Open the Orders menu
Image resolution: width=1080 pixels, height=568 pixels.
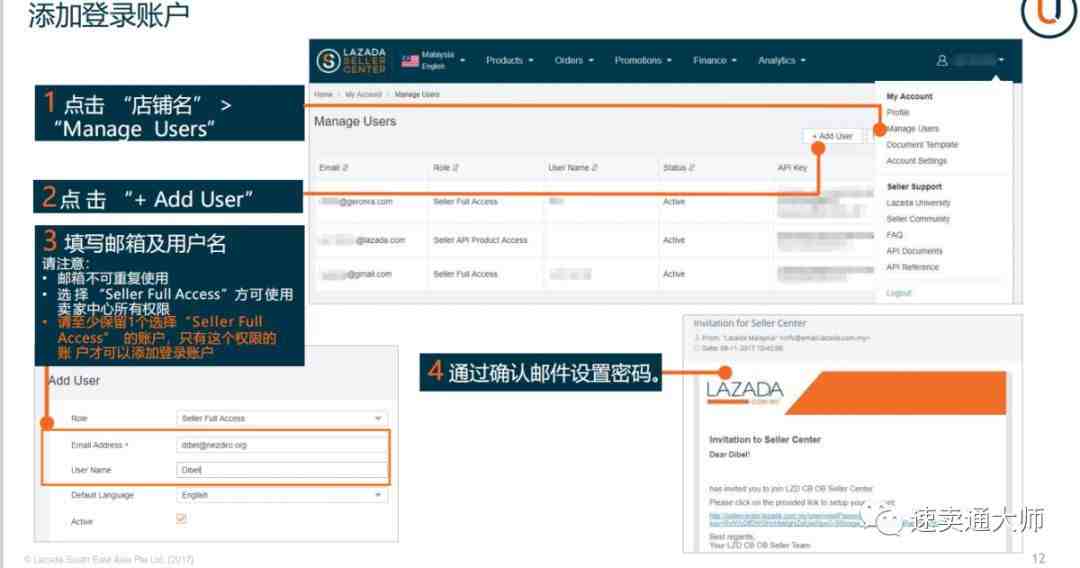(x=574, y=61)
